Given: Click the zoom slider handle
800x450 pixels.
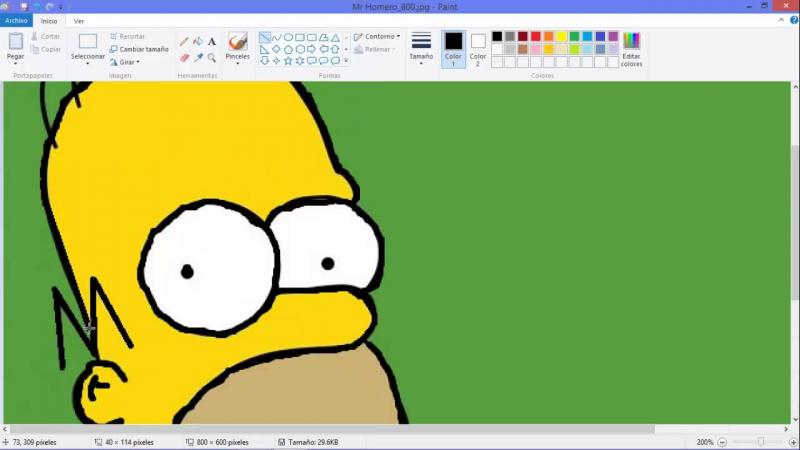Looking at the screenshot, I should pos(761,442).
